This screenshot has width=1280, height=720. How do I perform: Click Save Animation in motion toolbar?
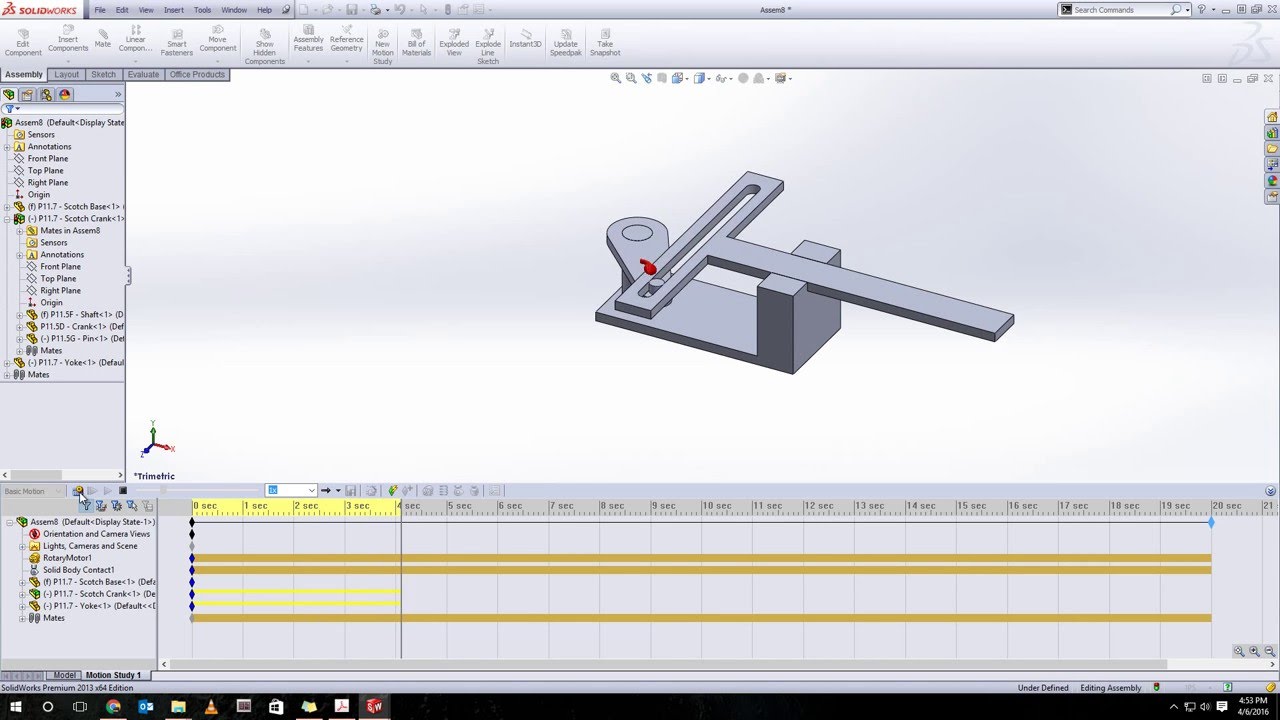pos(351,491)
